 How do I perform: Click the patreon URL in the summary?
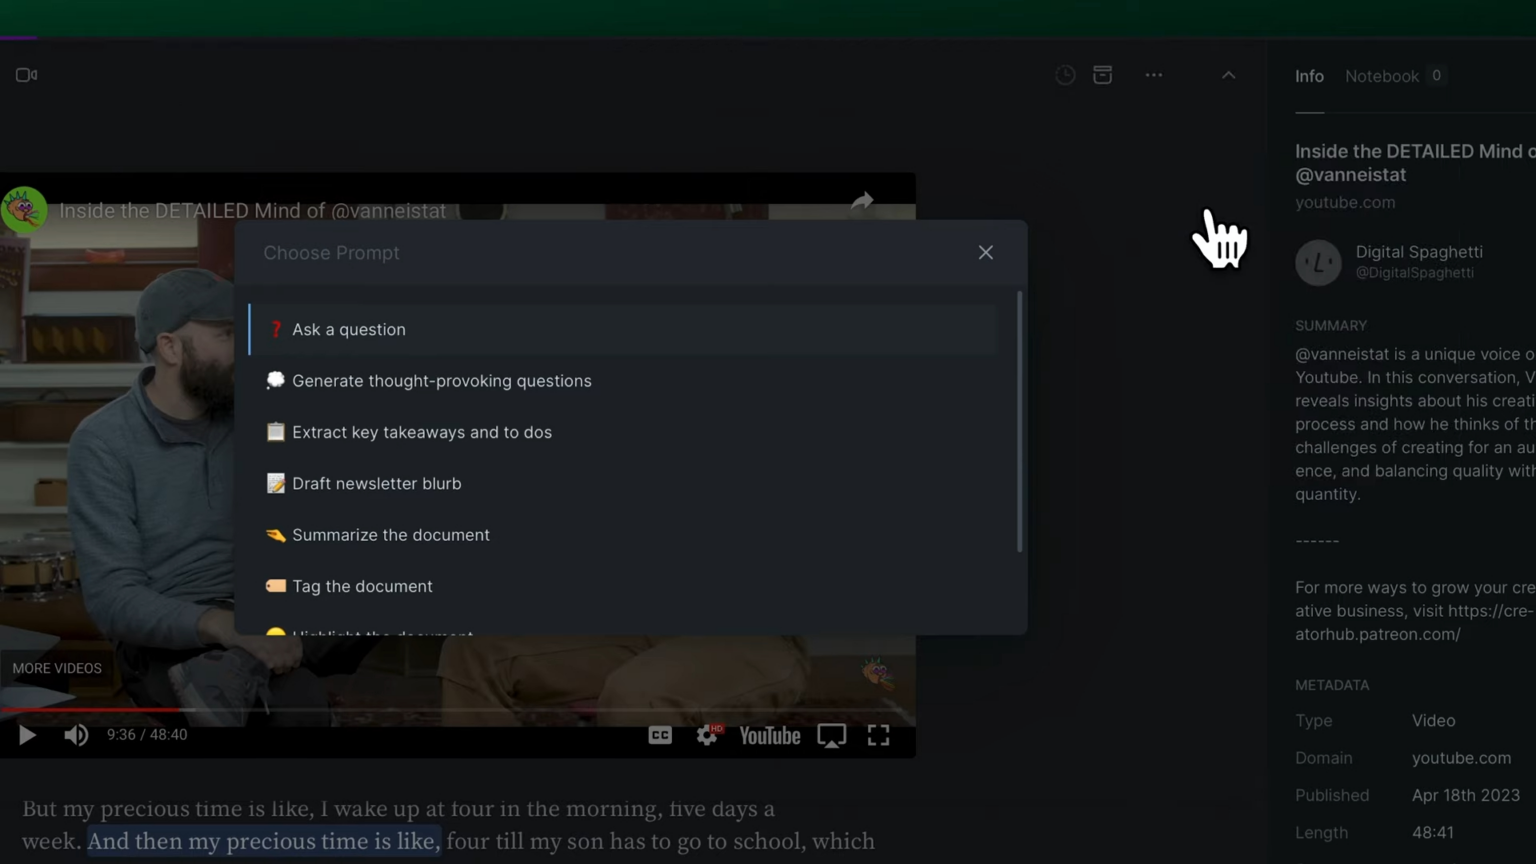[x=1414, y=622]
